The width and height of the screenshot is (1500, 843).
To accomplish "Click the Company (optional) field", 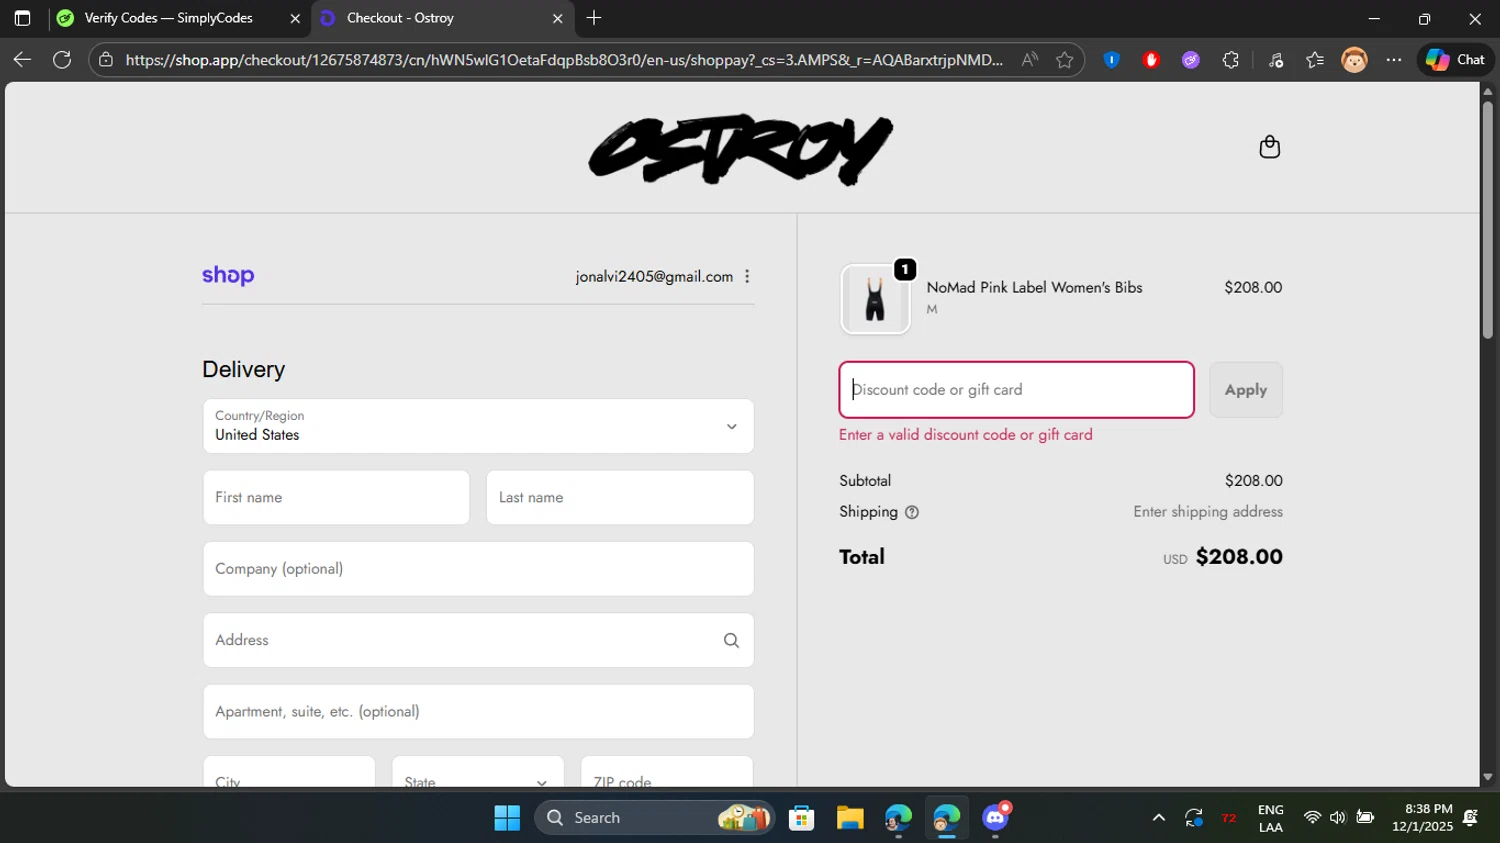I will pyautogui.click(x=478, y=569).
